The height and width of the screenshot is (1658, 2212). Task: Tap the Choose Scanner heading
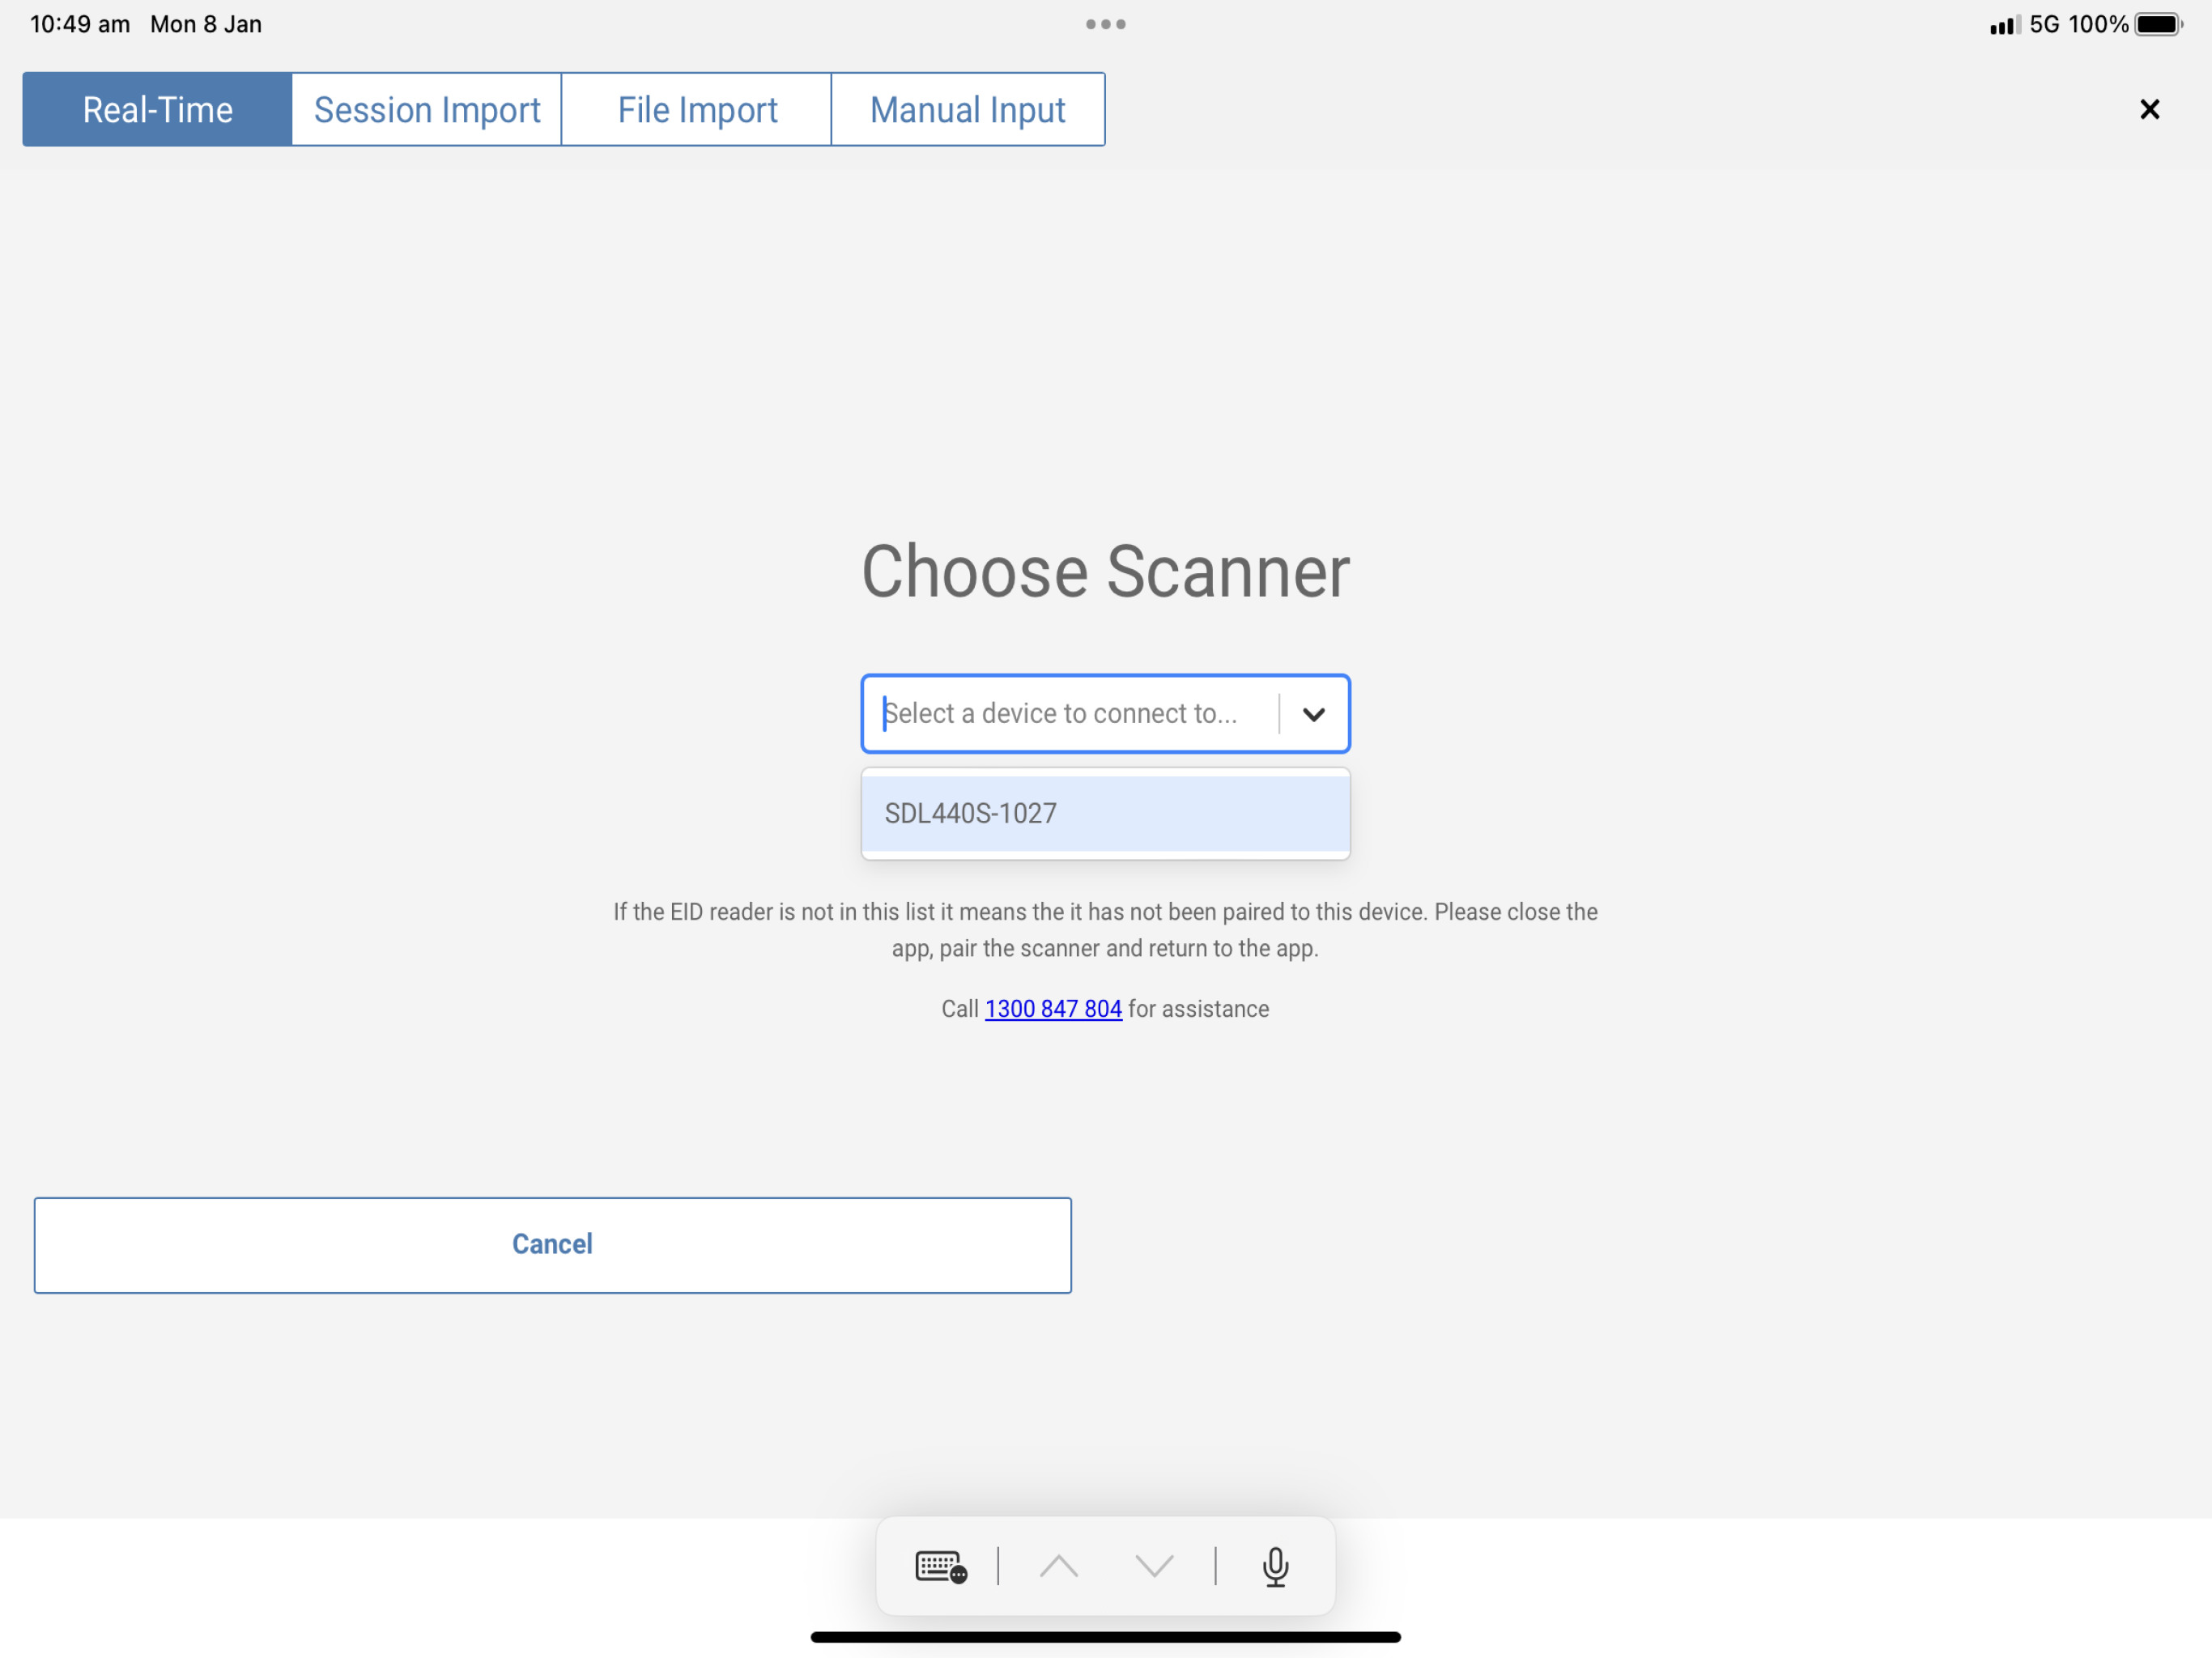pos(1105,571)
